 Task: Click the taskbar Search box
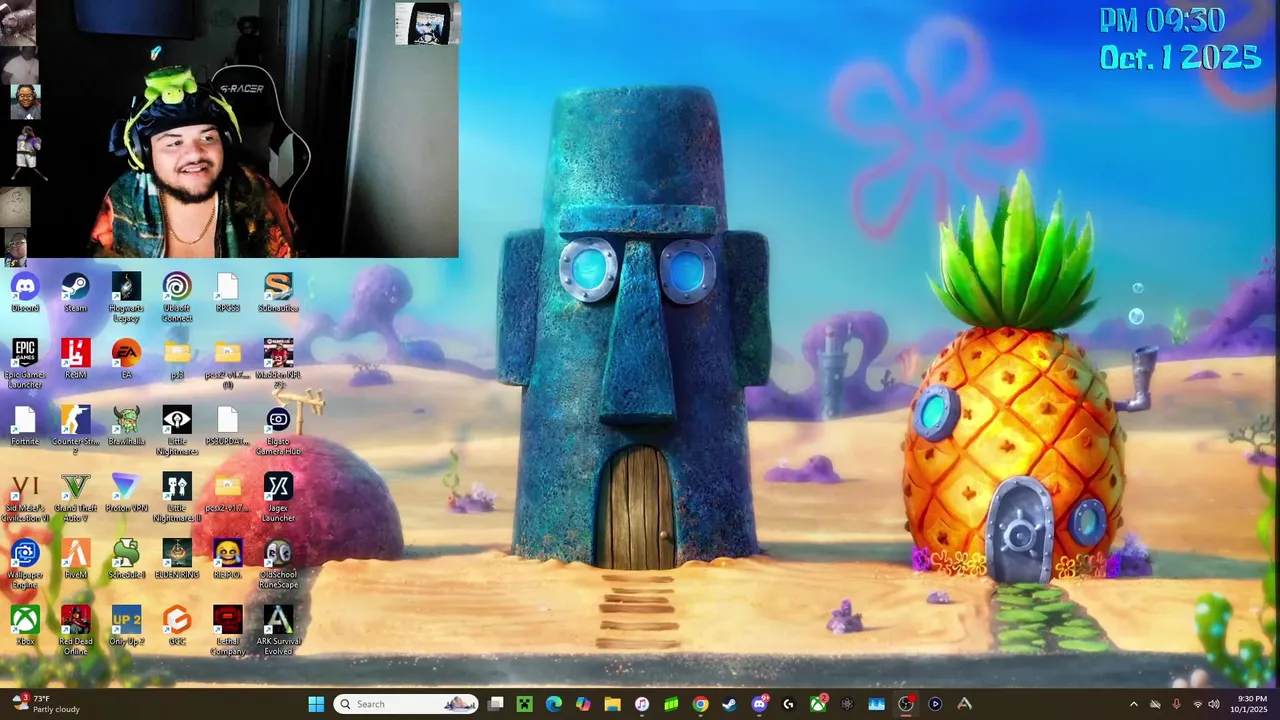click(406, 704)
